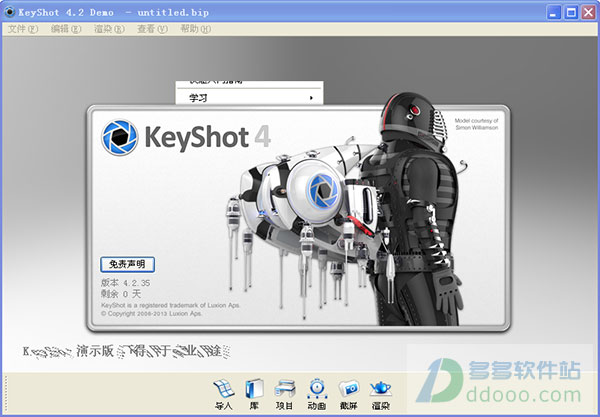Open the 查看 (View) menu
This screenshot has height=417, width=600.
click(152, 29)
